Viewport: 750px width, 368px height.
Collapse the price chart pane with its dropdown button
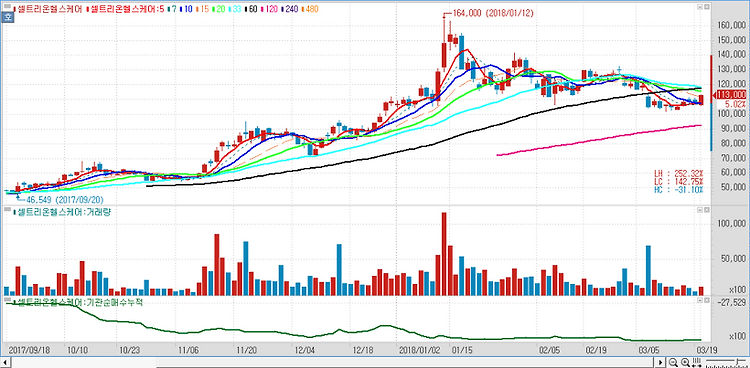pos(699,8)
